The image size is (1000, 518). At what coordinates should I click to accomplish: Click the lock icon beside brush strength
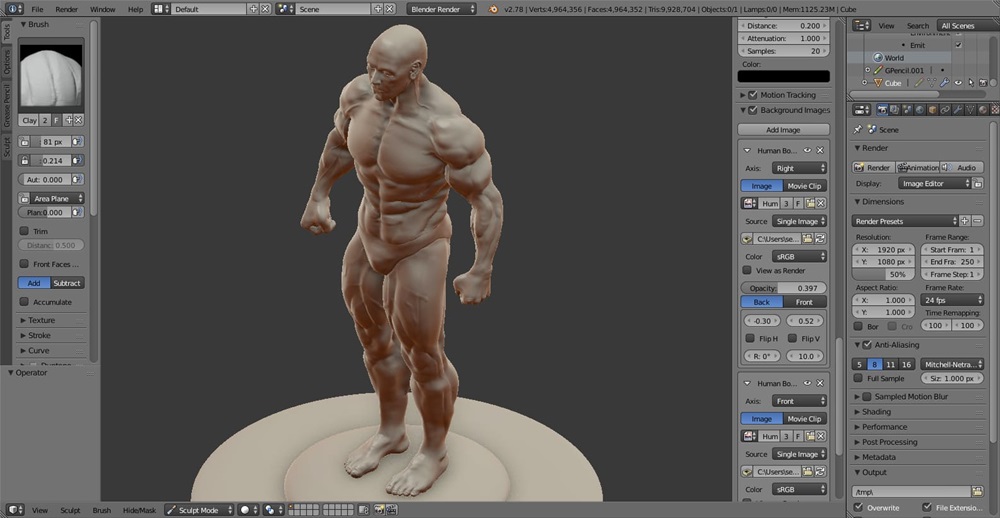[x=24, y=160]
